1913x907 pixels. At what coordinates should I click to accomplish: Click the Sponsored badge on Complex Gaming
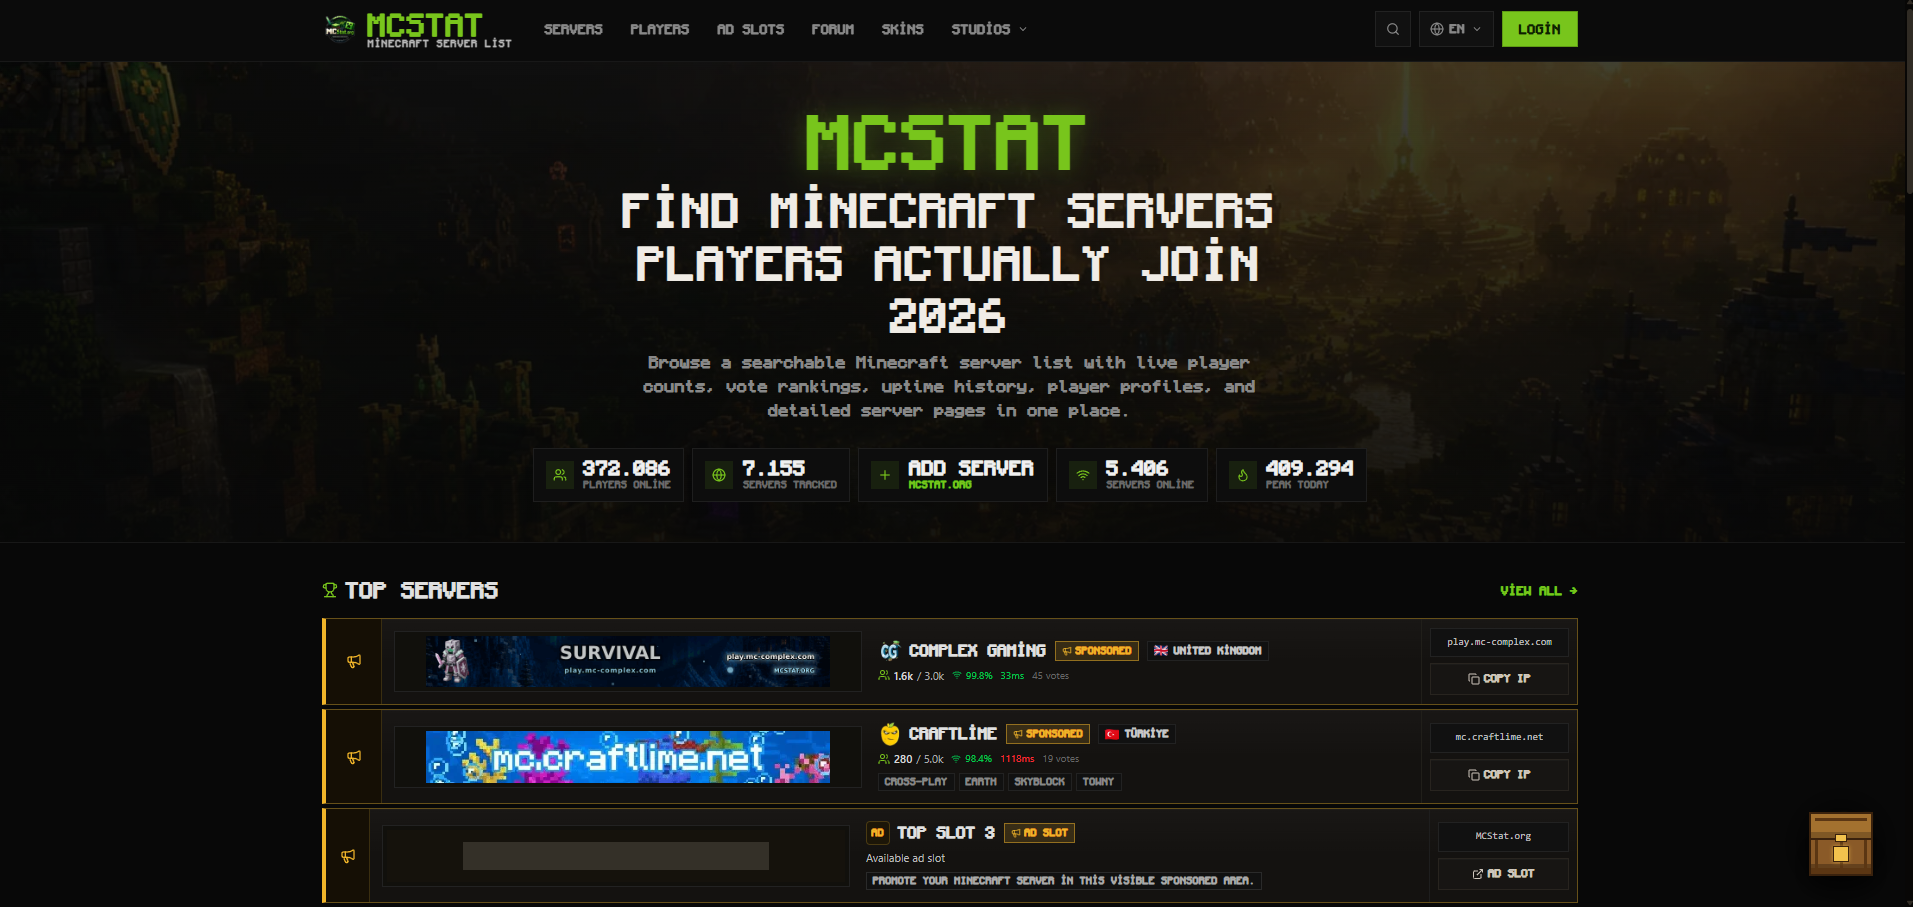[x=1097, y=651]
